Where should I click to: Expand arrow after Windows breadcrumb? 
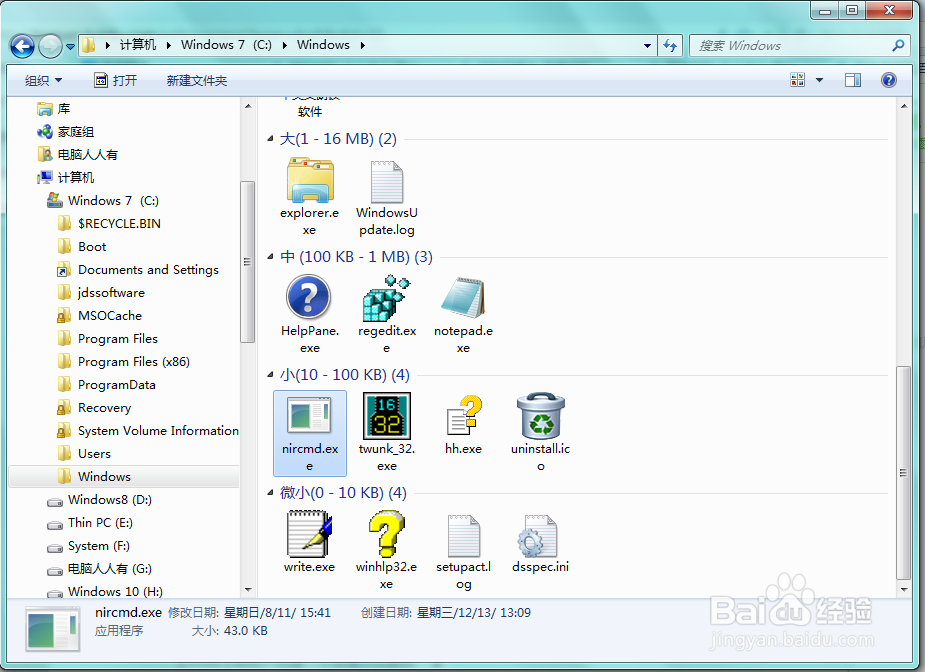362,45
